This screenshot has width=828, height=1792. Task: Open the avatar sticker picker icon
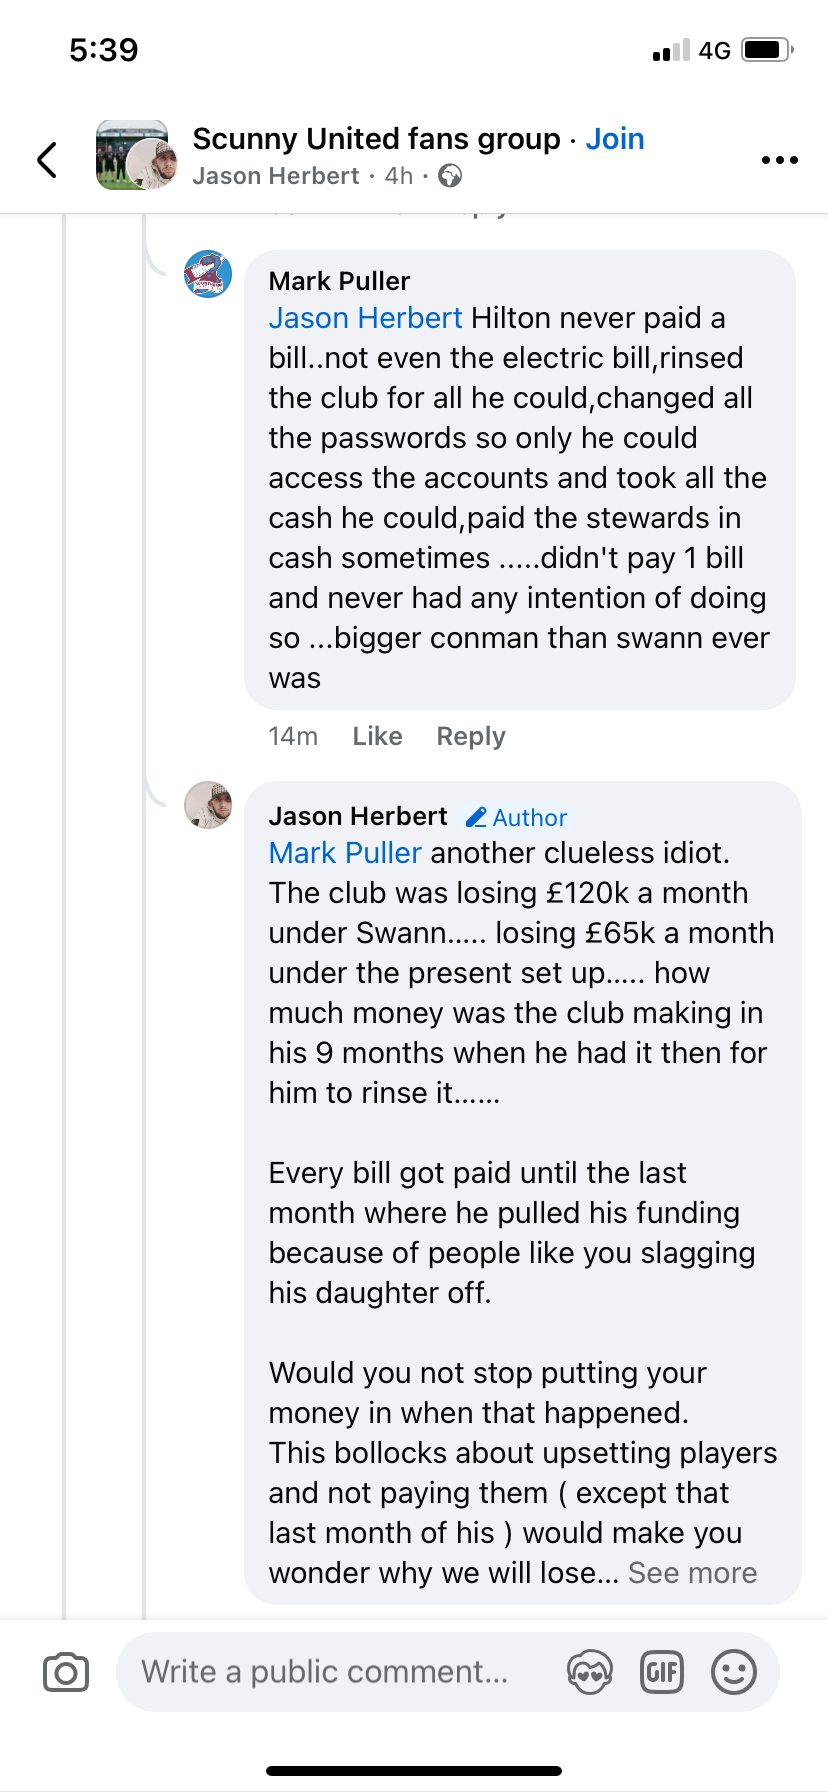pyautogui.click(x=589, y=1672)
